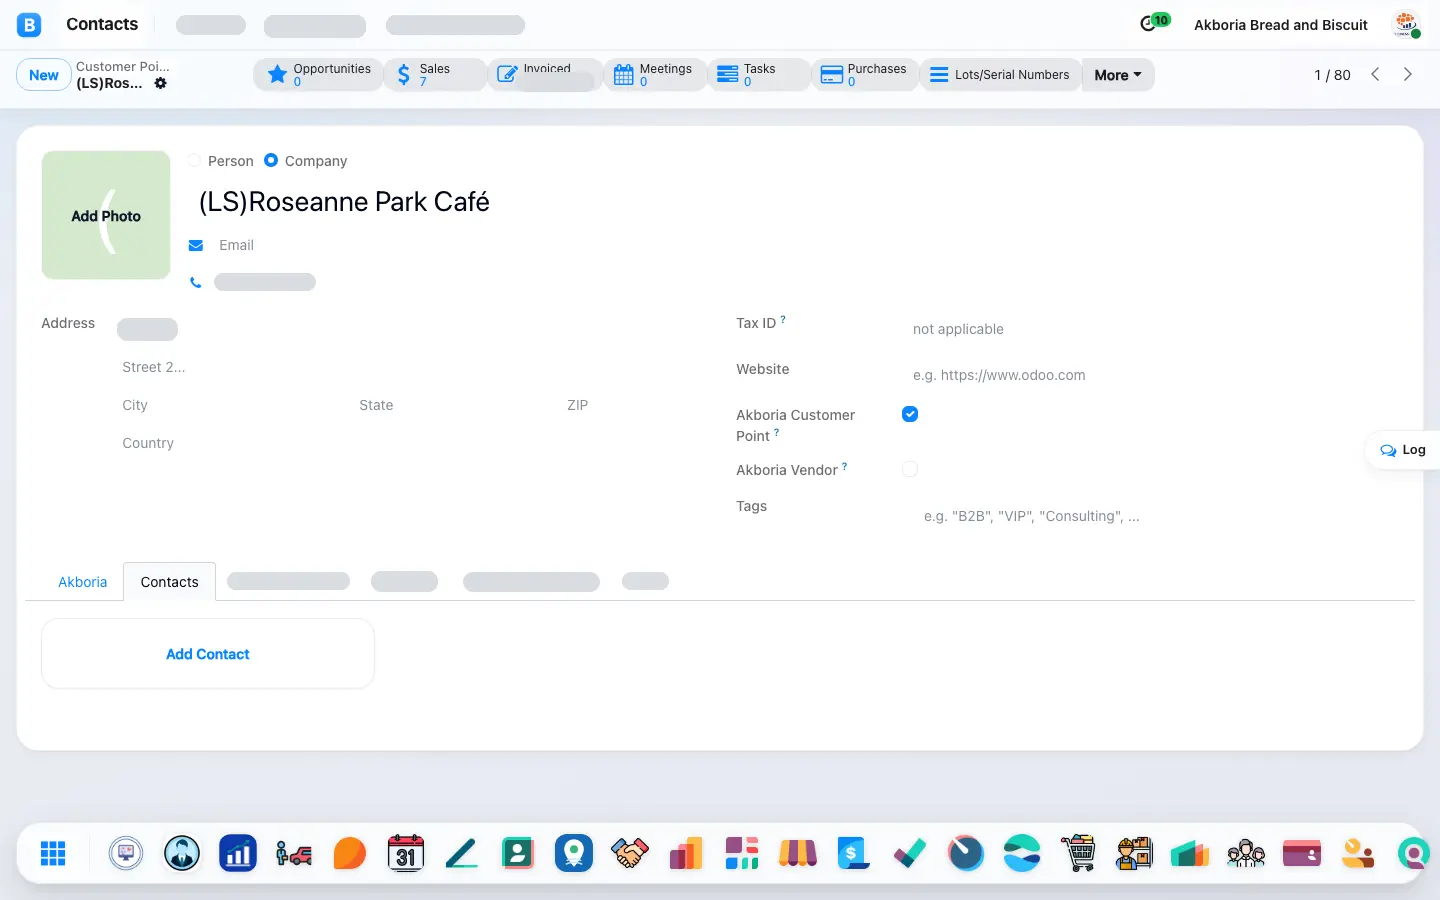Image resolution: width=1440 pixels, height=900 pixels.
Task: Open the calendar app showing 31
Action: (x=406, y=853)
